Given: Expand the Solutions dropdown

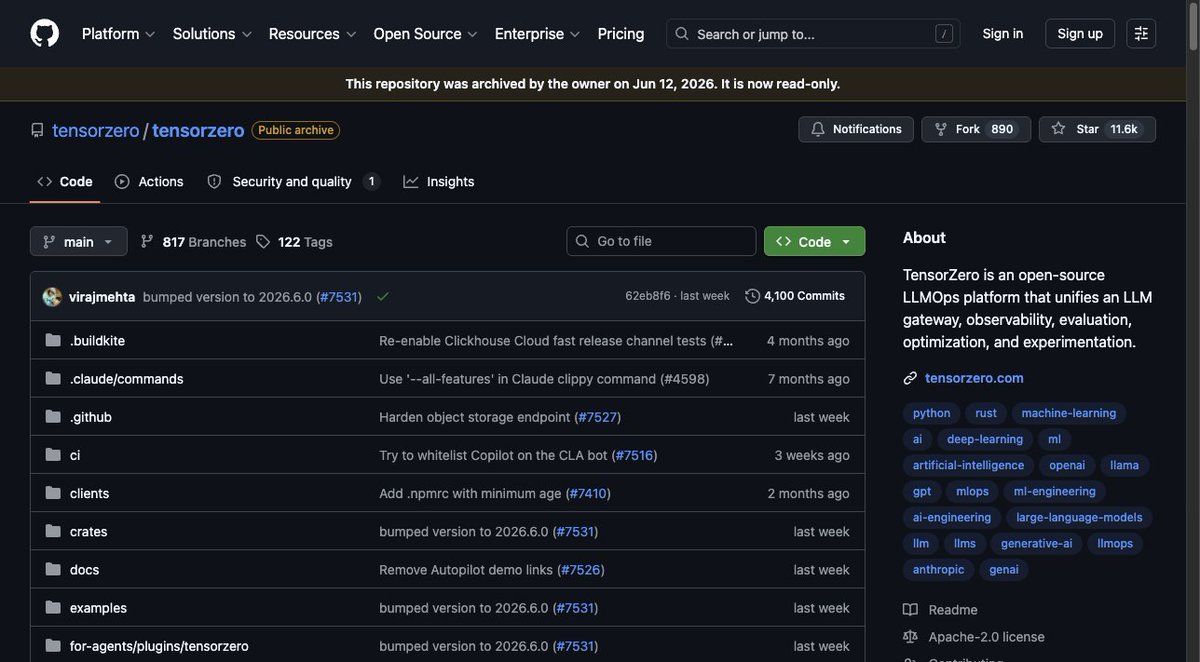Looking at the screenshot, I should (x=212, y=33).
